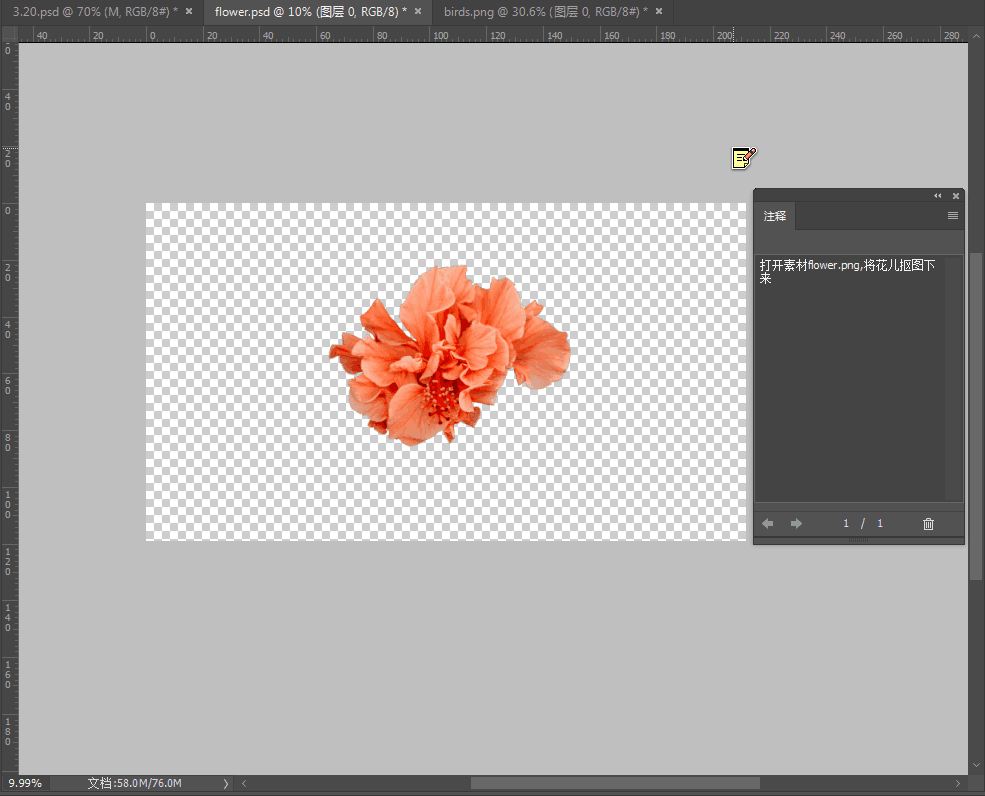Collapse the Notes panel to icons
The height and width of the screenshot is (796, 985).
pyautogui.click(x=938, y=196)
